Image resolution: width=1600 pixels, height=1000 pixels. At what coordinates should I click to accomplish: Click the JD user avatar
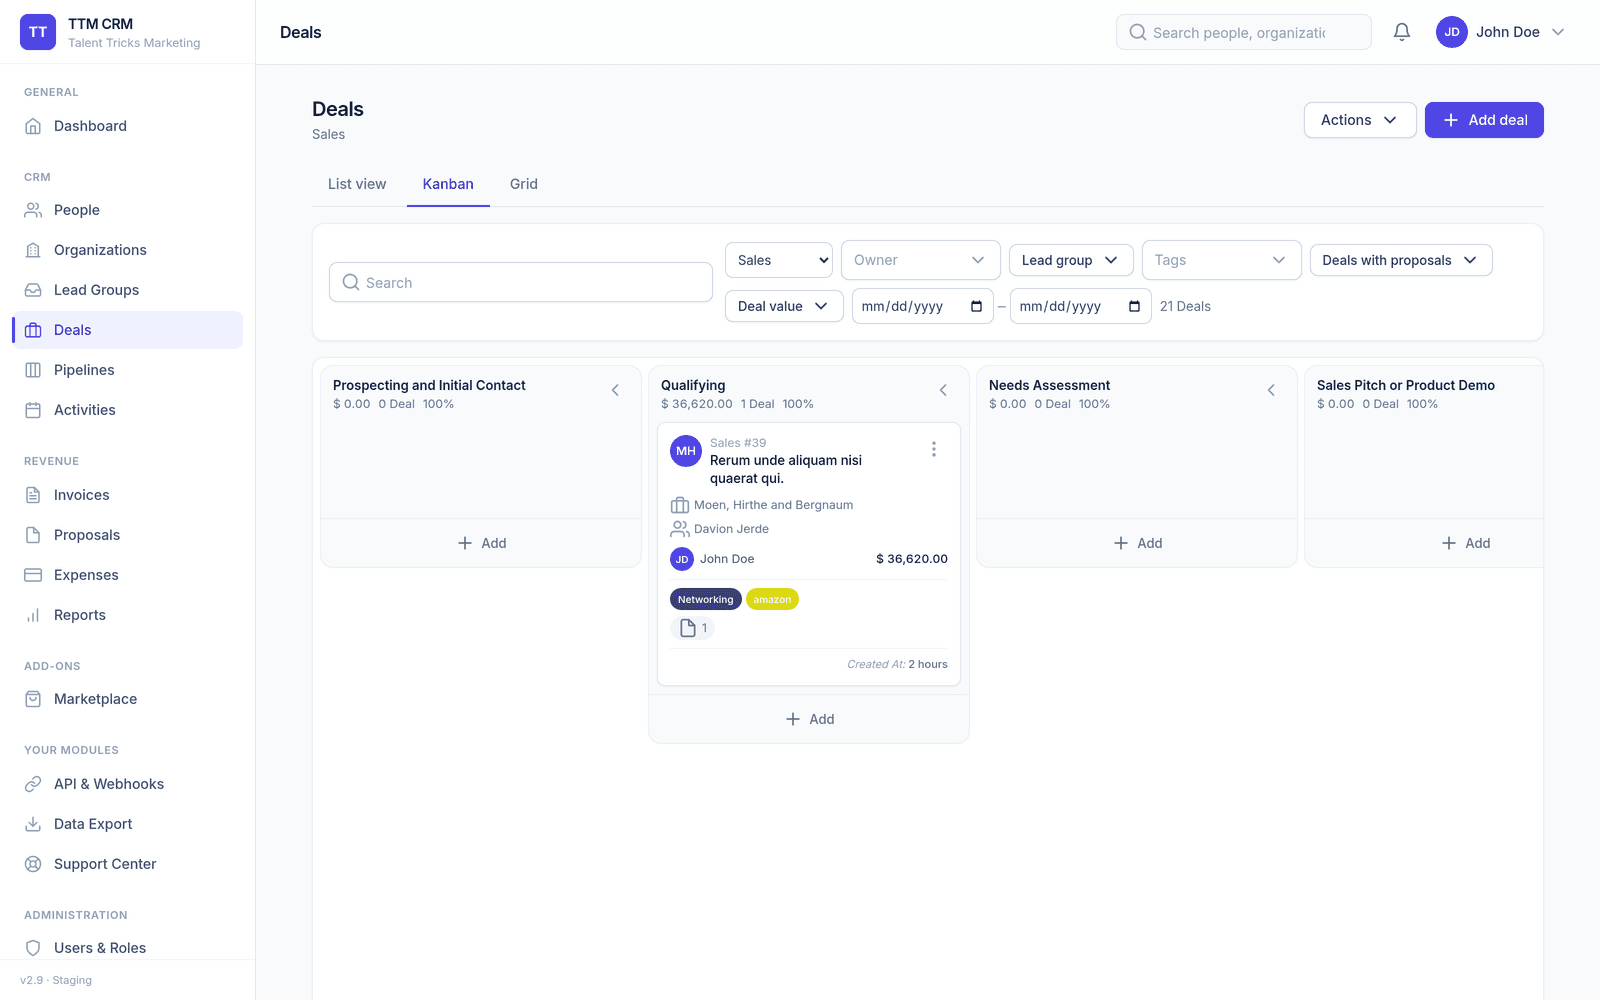1452,32
